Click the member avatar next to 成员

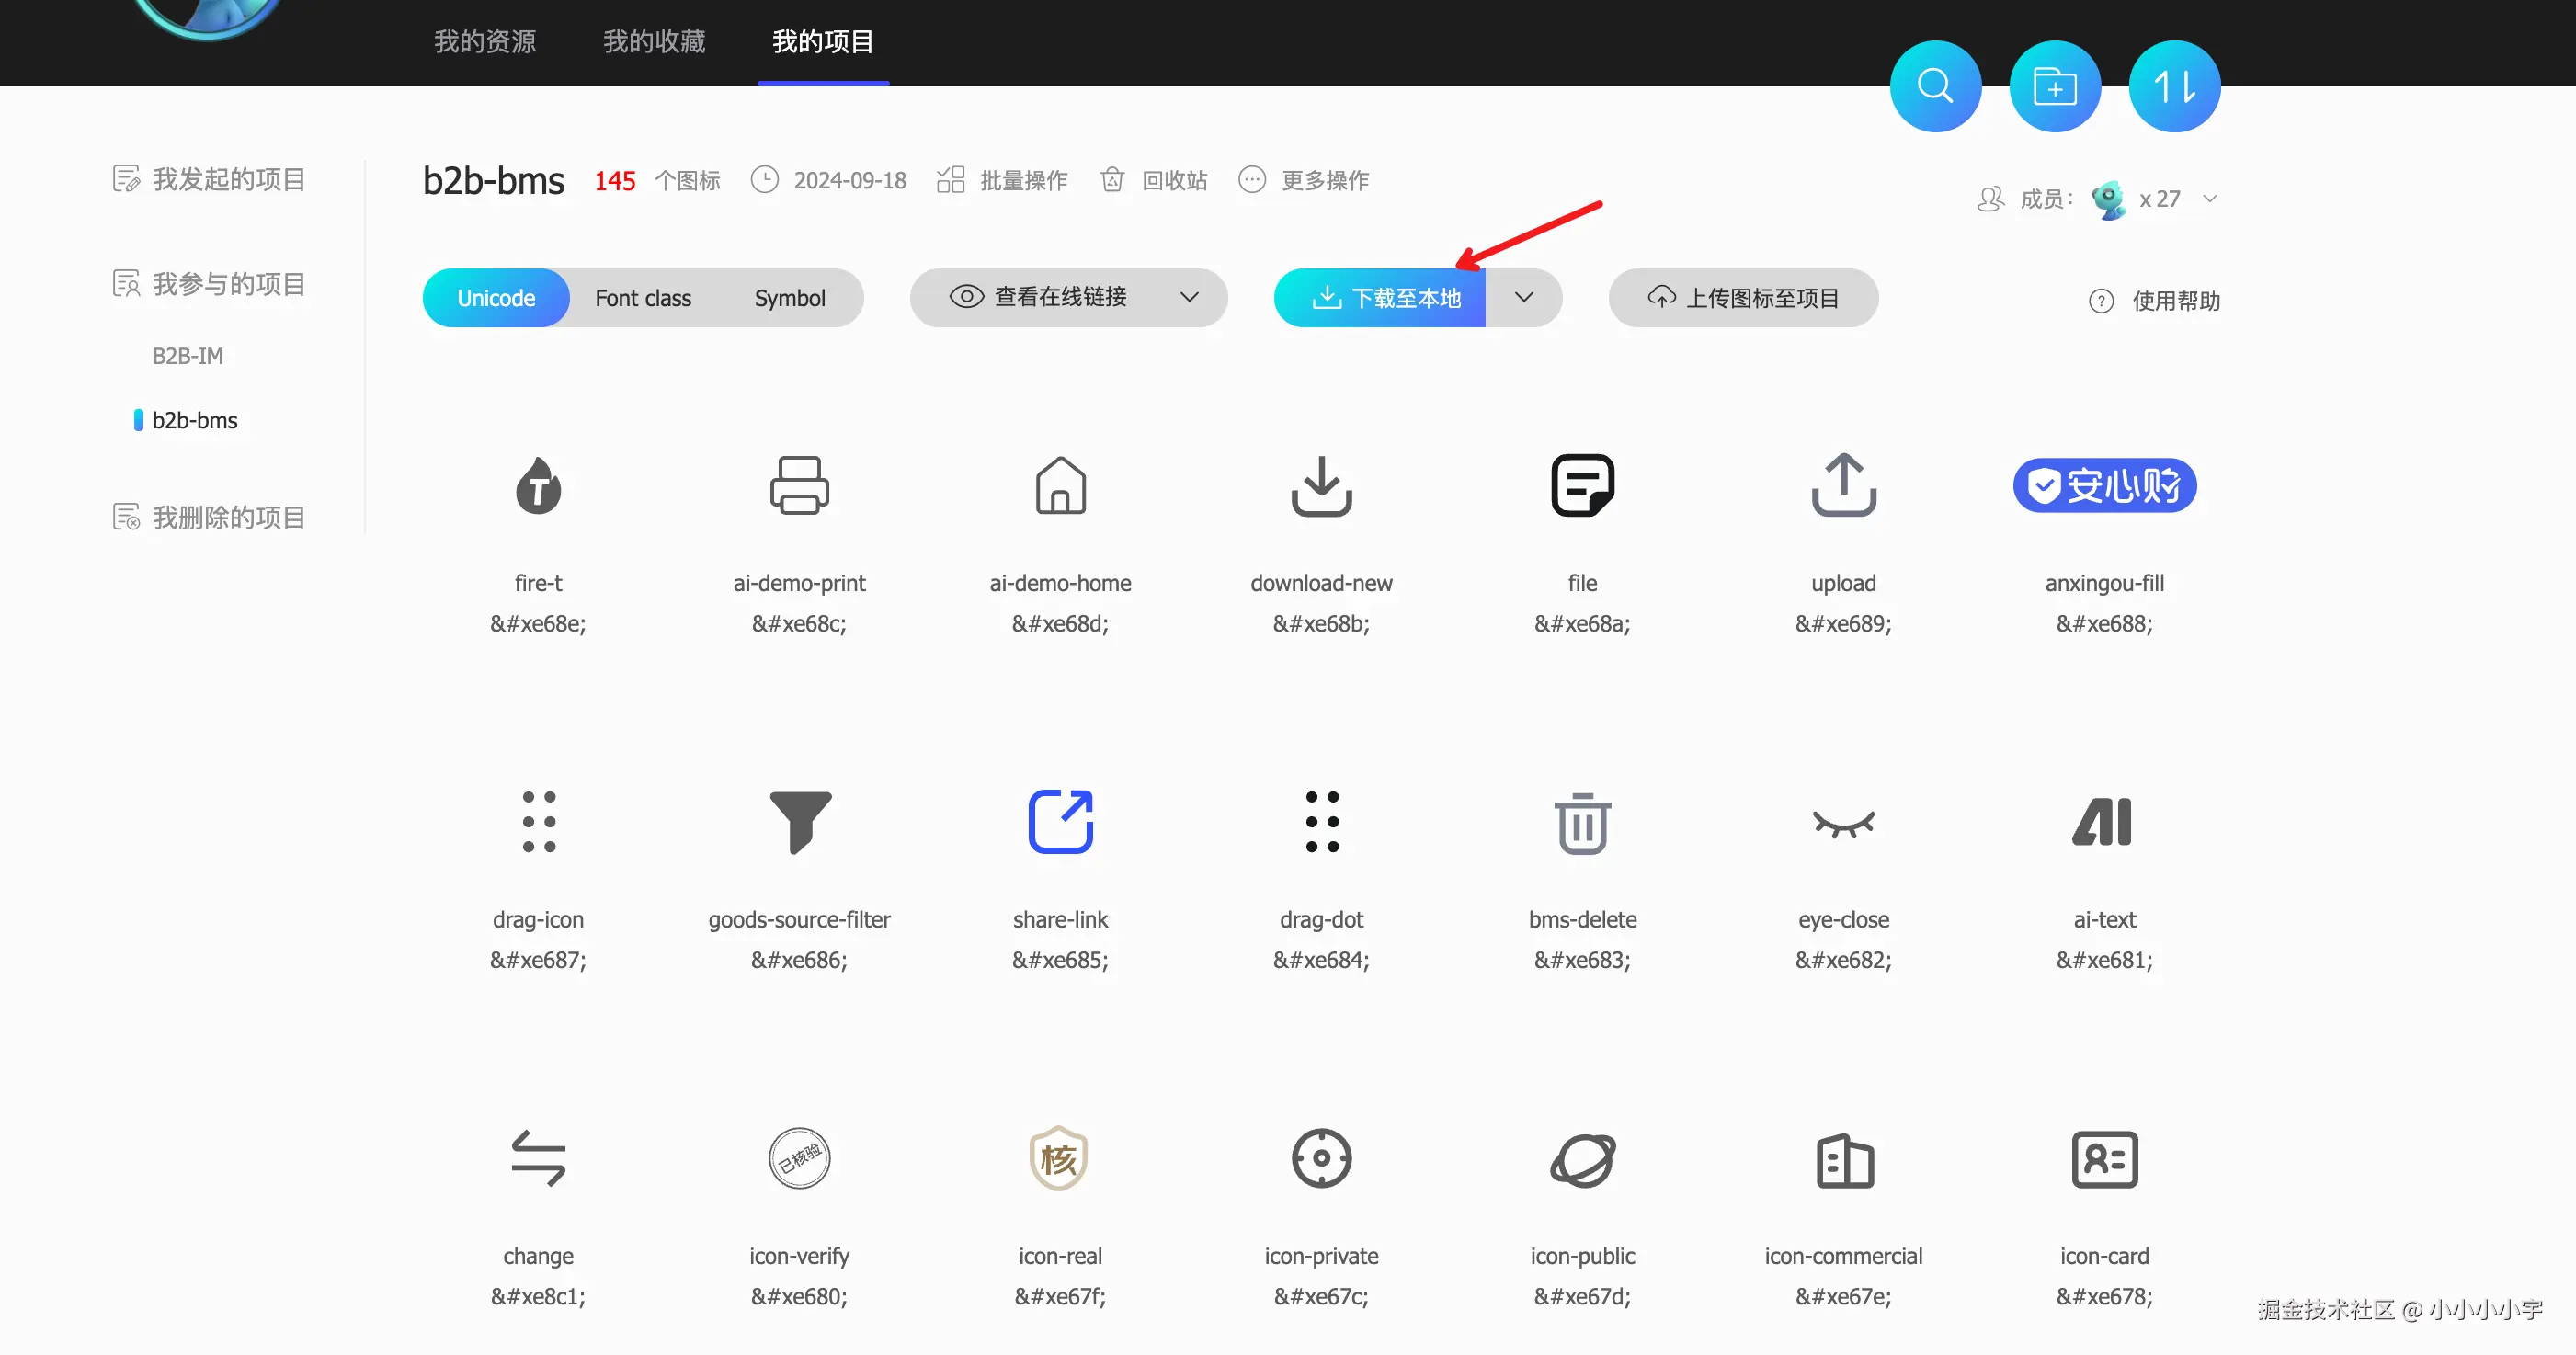(x=2108, y=199)
